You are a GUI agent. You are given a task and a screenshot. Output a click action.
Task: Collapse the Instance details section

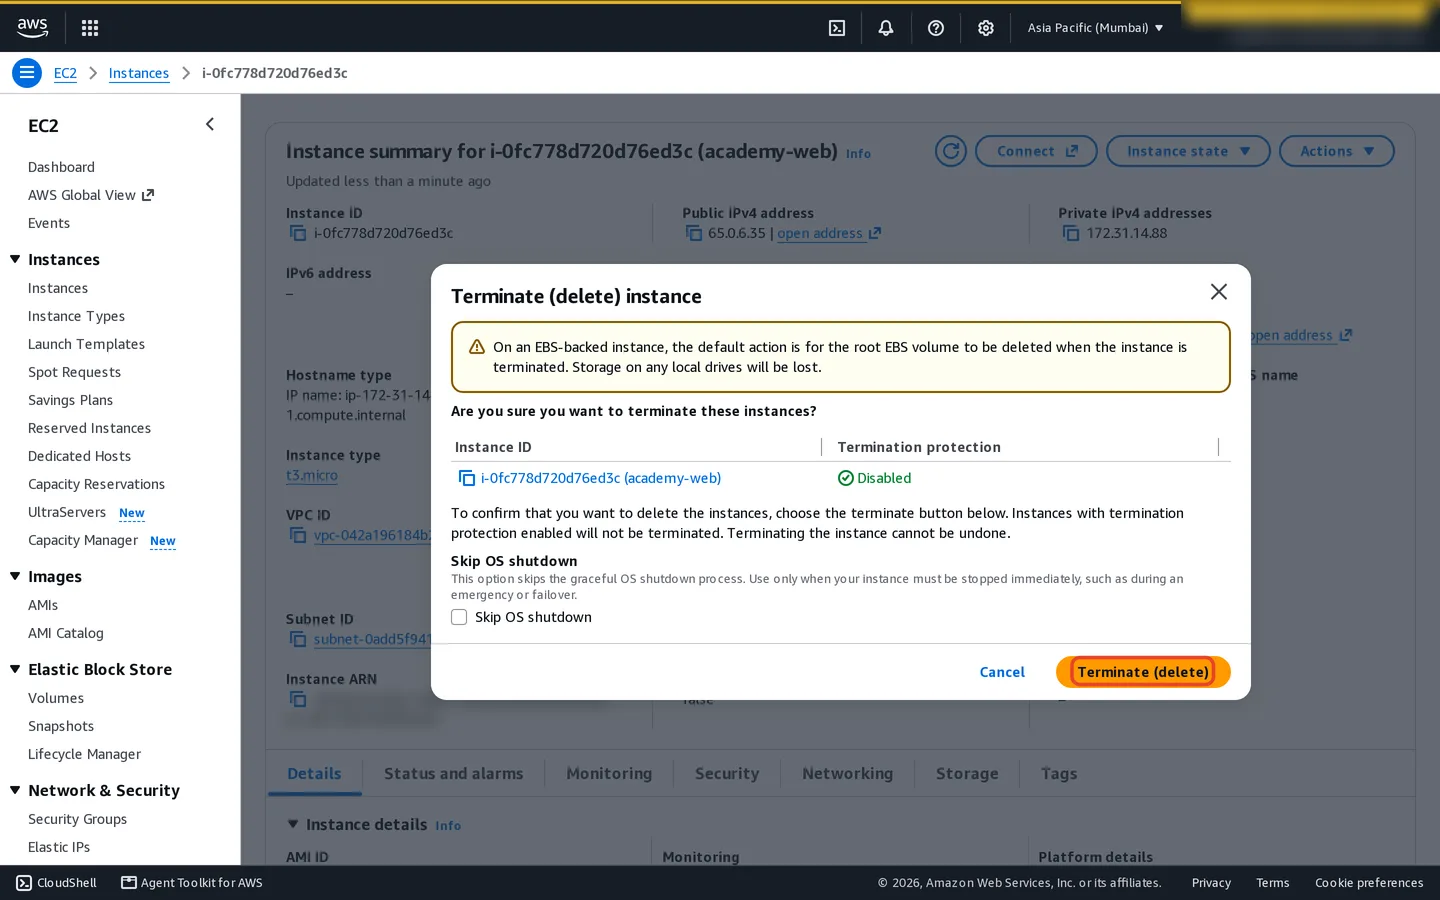tap(293, 824)
